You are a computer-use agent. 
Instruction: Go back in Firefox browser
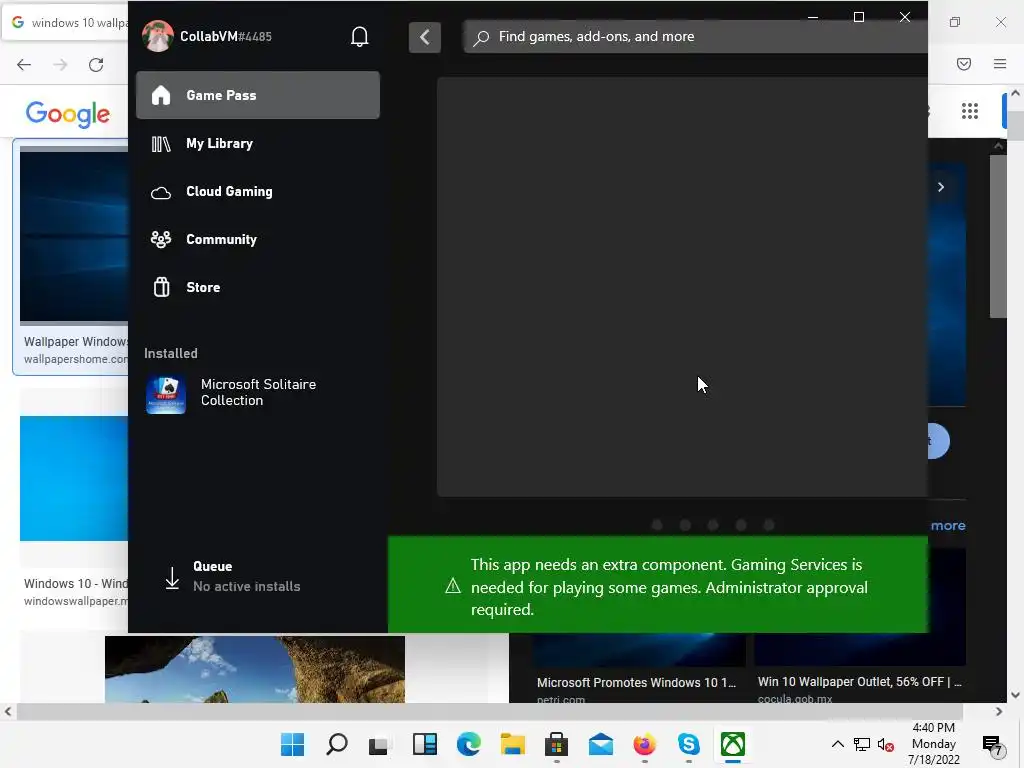24,65
